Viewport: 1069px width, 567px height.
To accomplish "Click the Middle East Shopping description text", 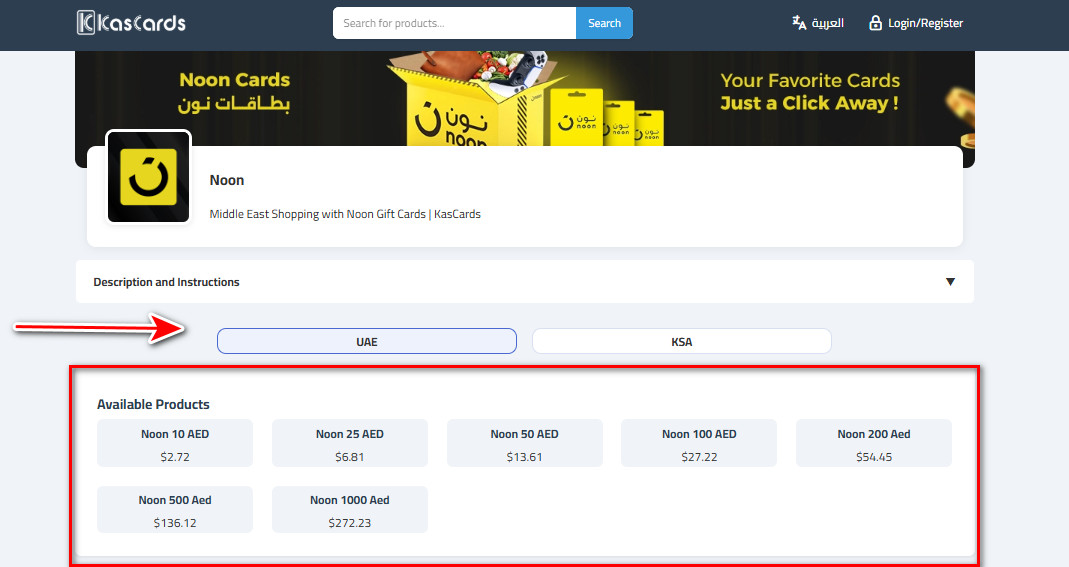I will coord(345,214).
